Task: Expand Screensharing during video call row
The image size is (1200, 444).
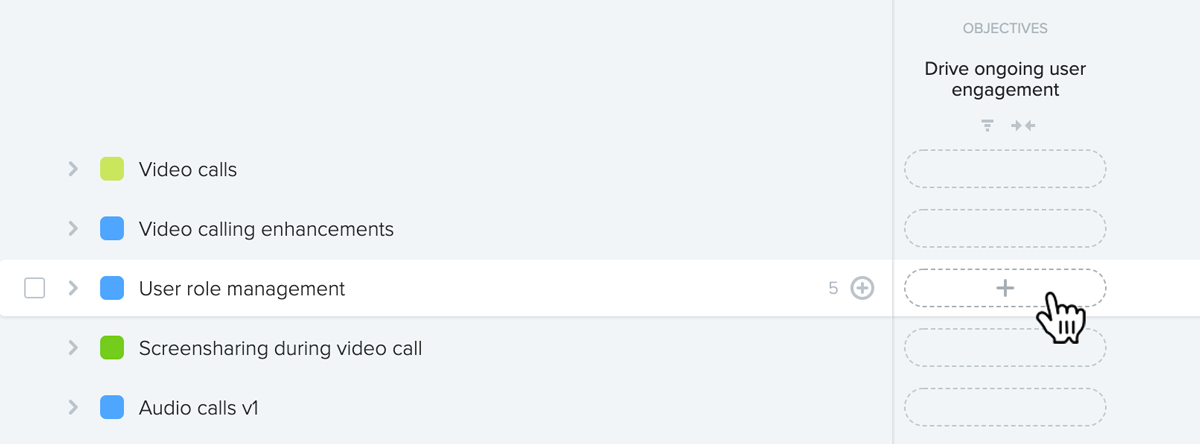Action: point(72,348)
